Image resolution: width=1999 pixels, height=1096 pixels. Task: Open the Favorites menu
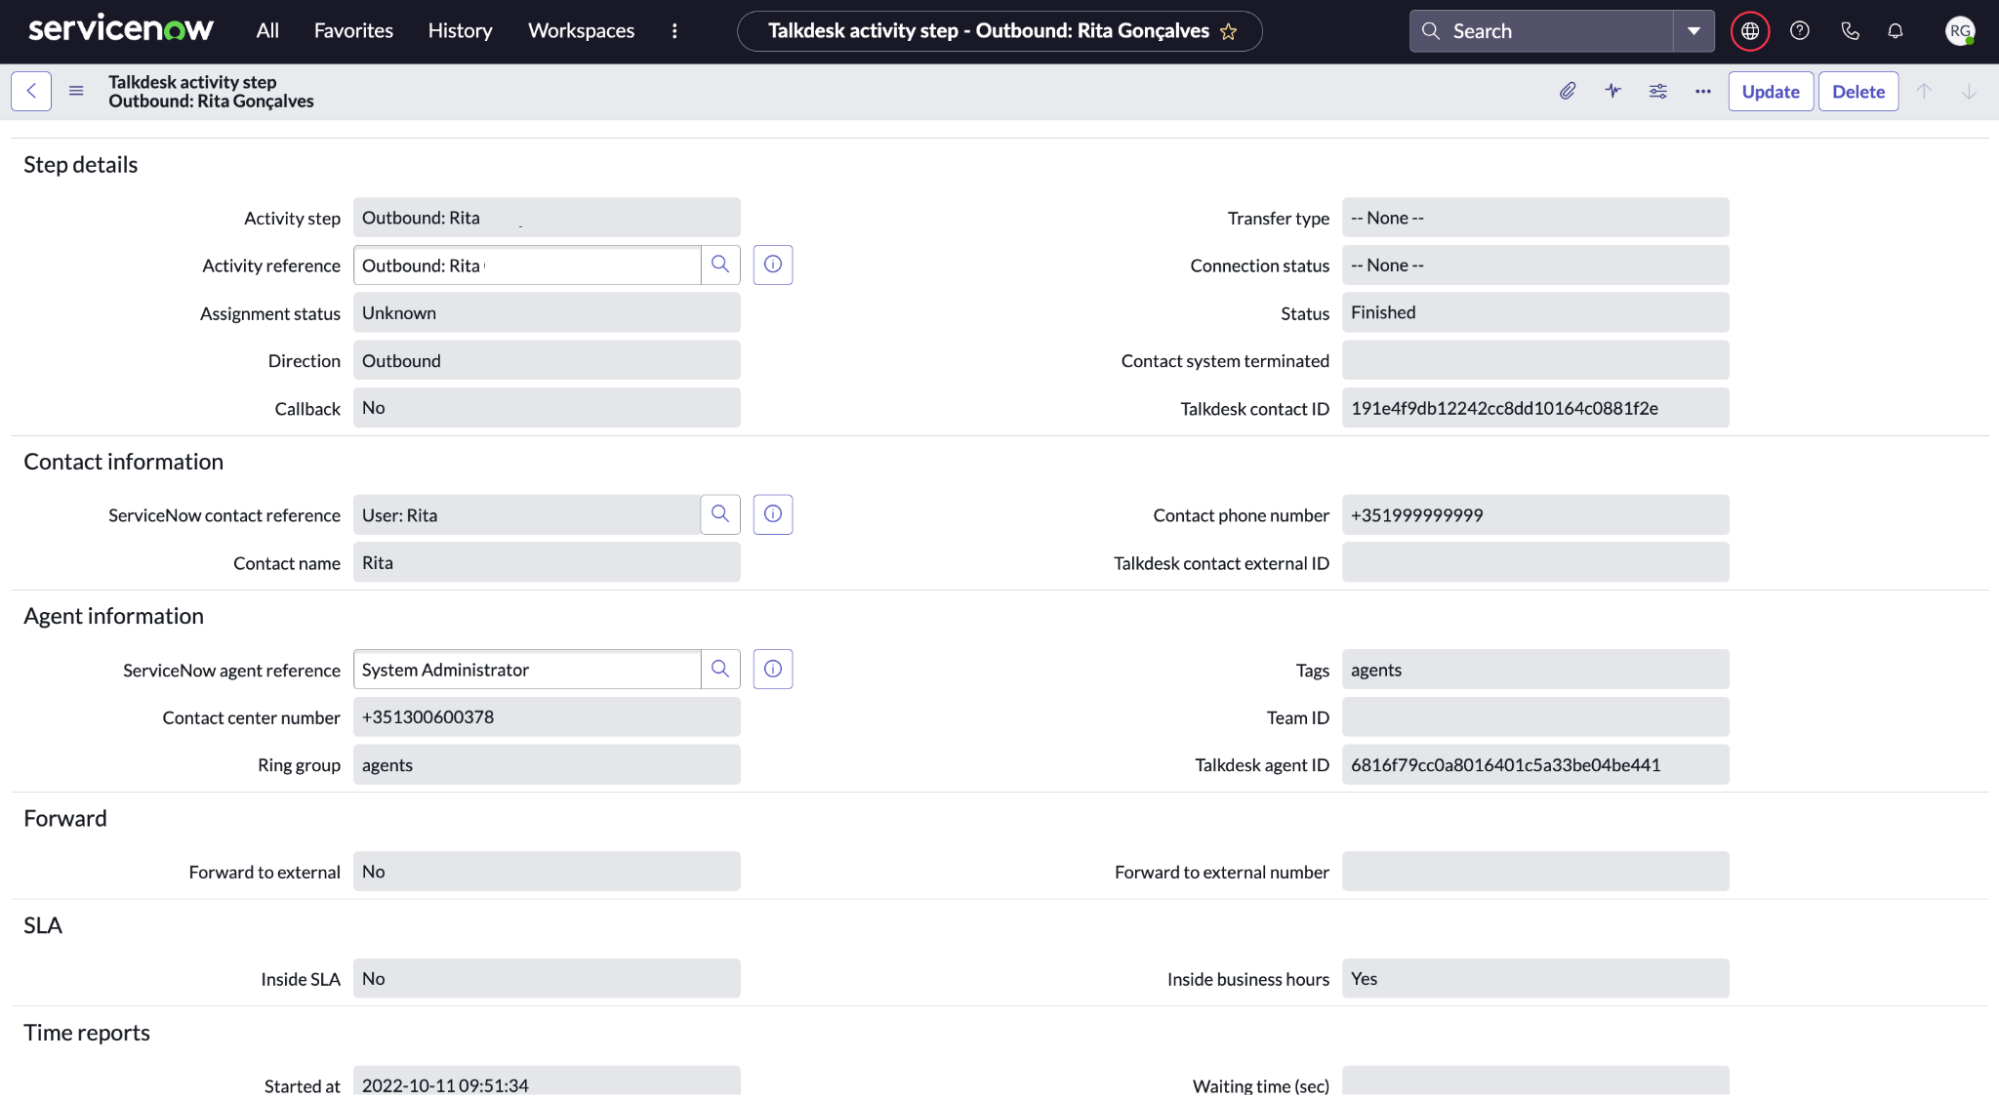pyautogui.click(x=353, y=31)
